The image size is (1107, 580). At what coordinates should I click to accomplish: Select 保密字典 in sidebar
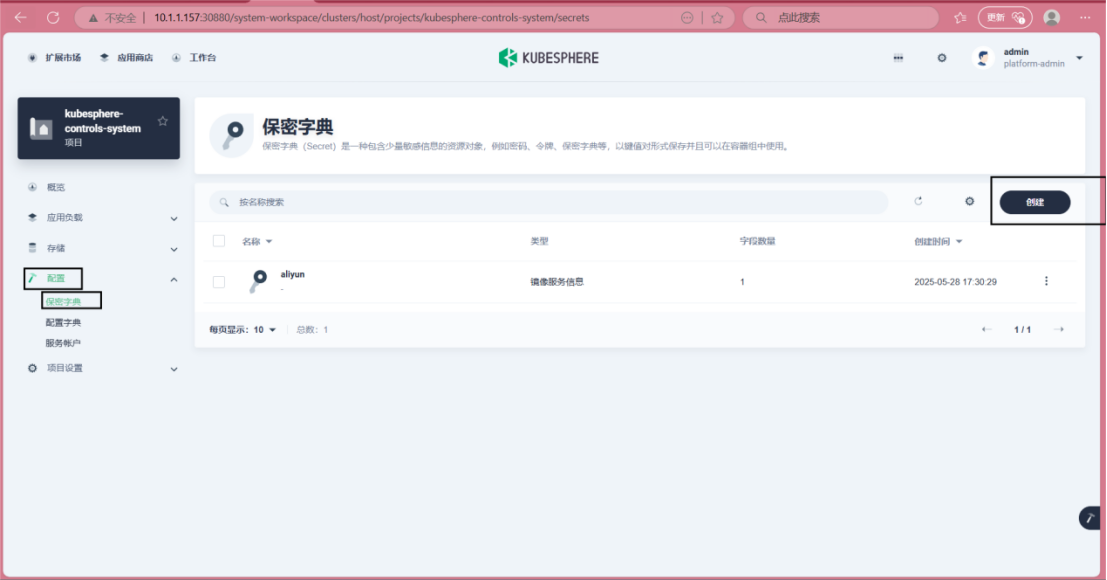[x=64, y=301]
